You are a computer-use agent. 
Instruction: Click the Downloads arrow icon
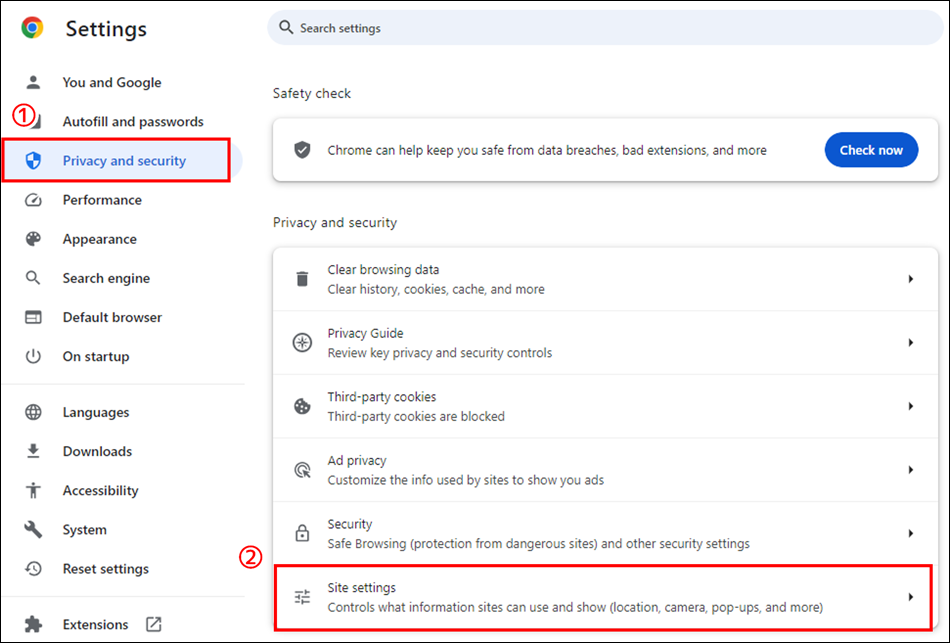click(33, 451)
